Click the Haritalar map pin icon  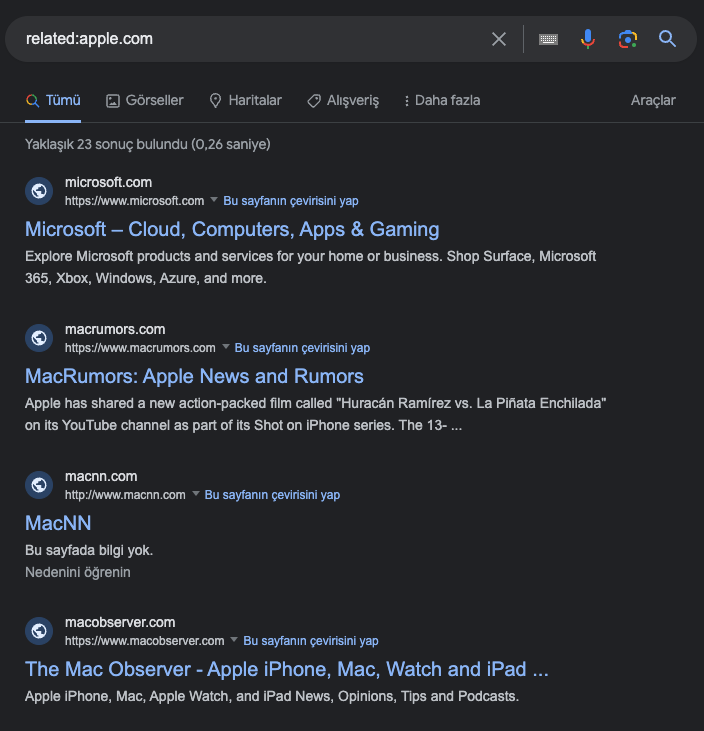pyautogui.click(x=215, y=101)
